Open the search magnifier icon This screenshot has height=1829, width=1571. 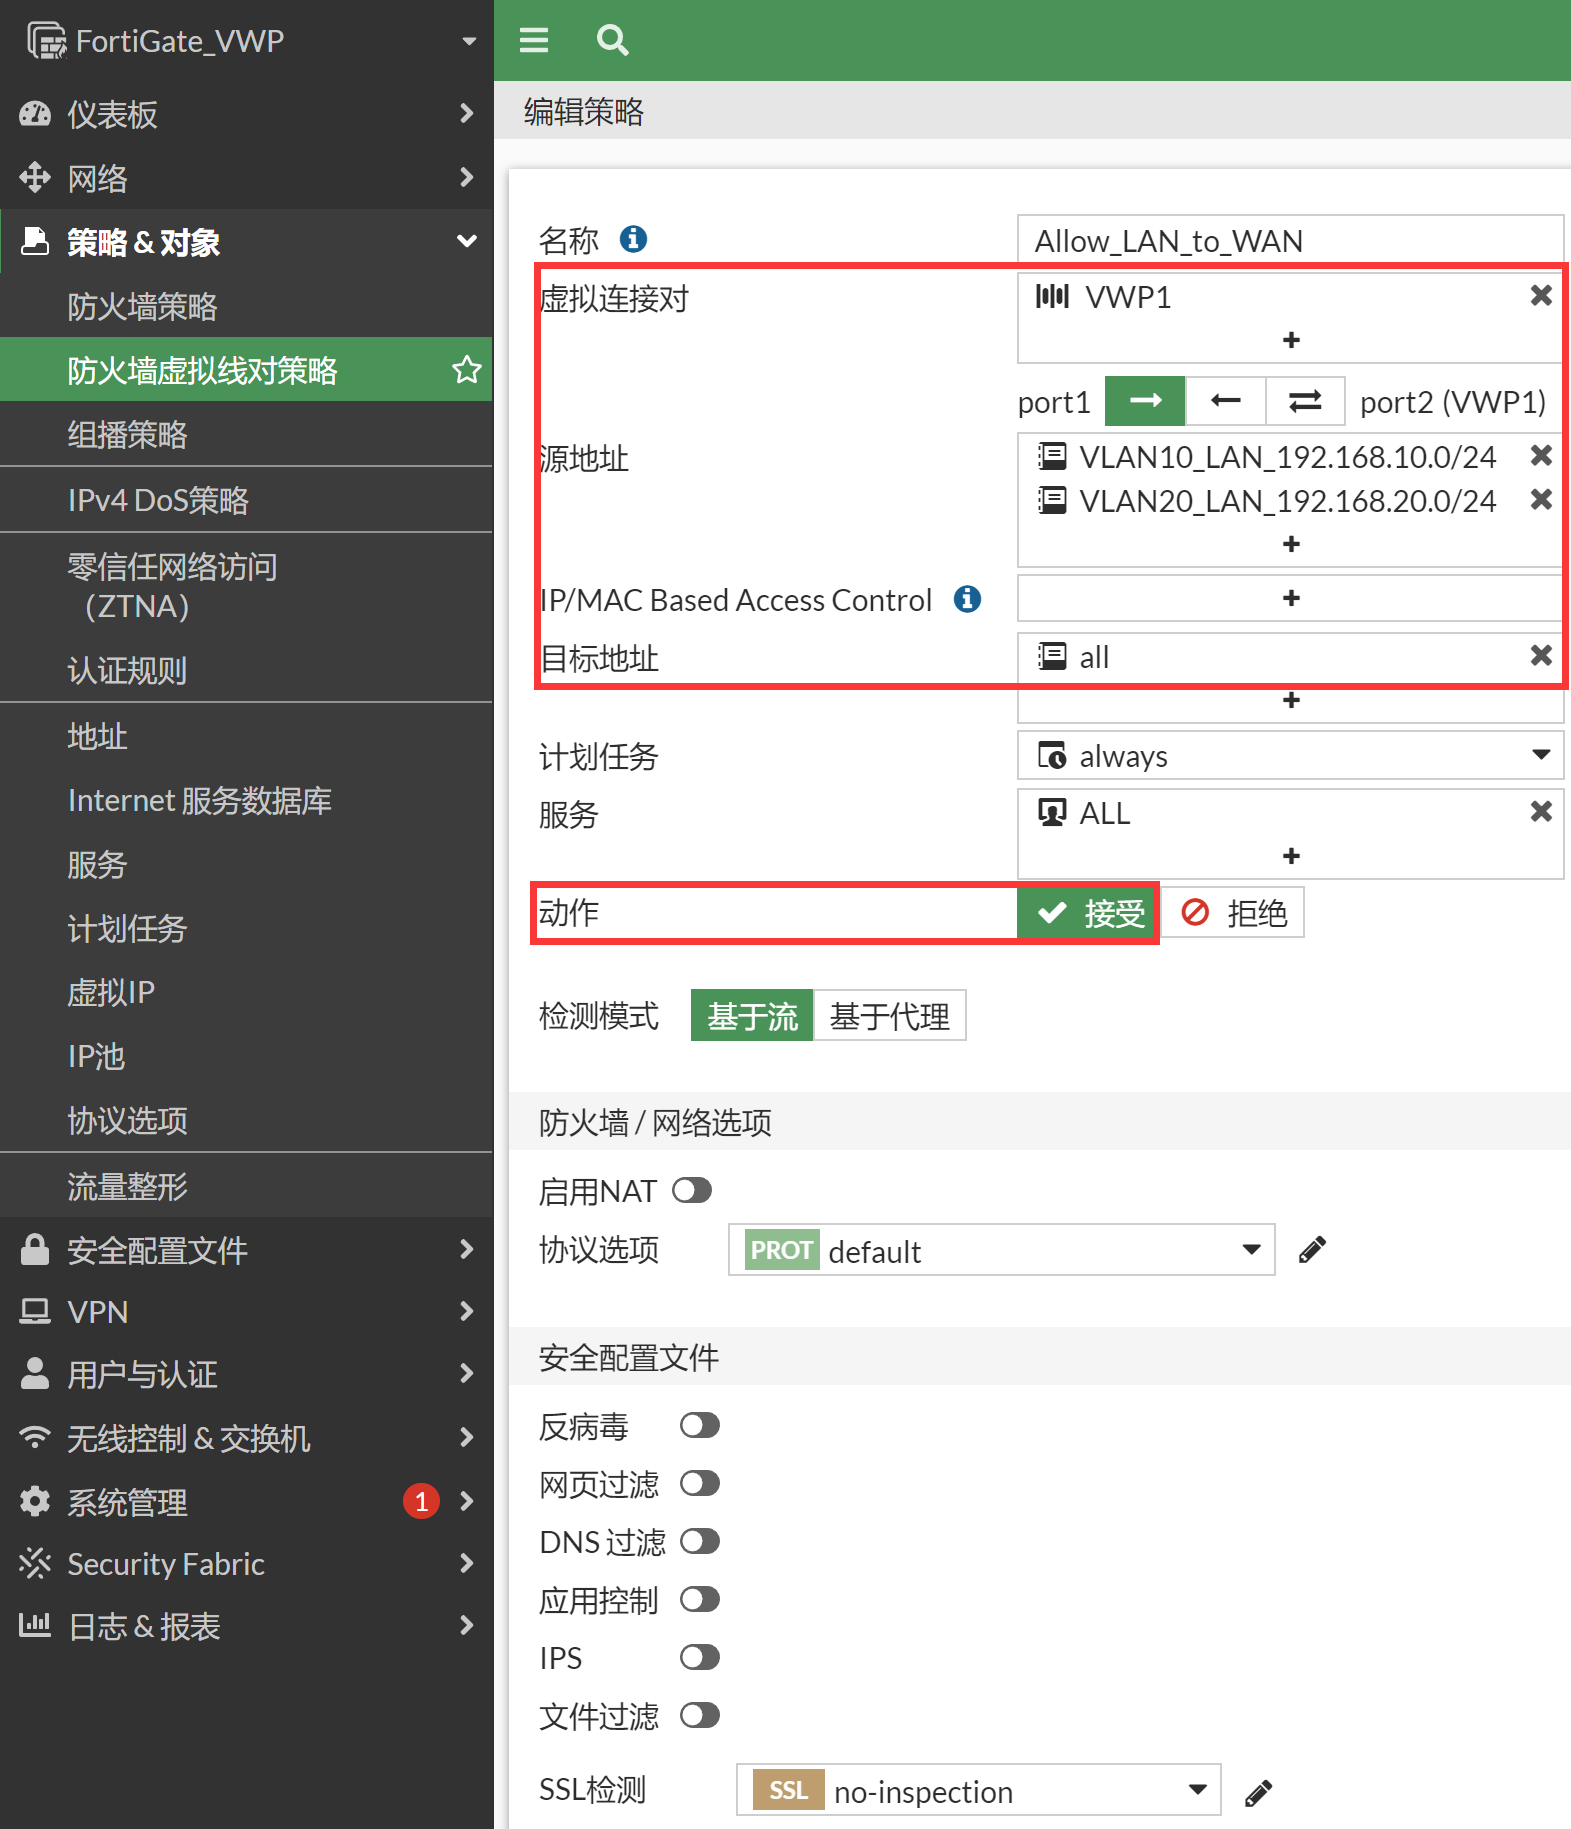[612, 40]
